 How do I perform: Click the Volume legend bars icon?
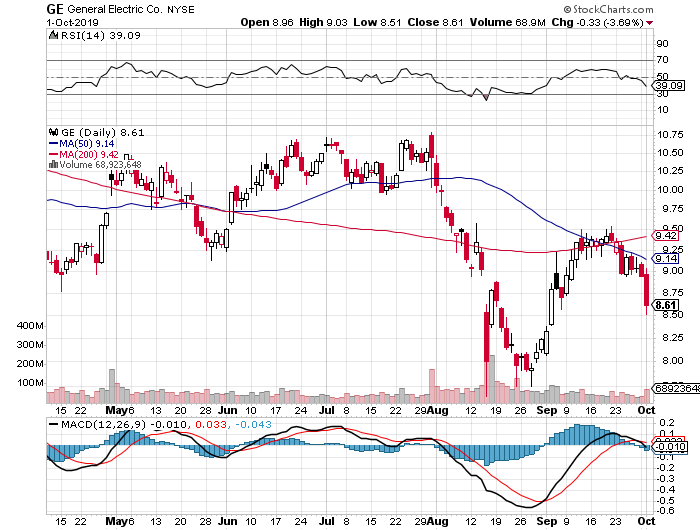[53, 164]
